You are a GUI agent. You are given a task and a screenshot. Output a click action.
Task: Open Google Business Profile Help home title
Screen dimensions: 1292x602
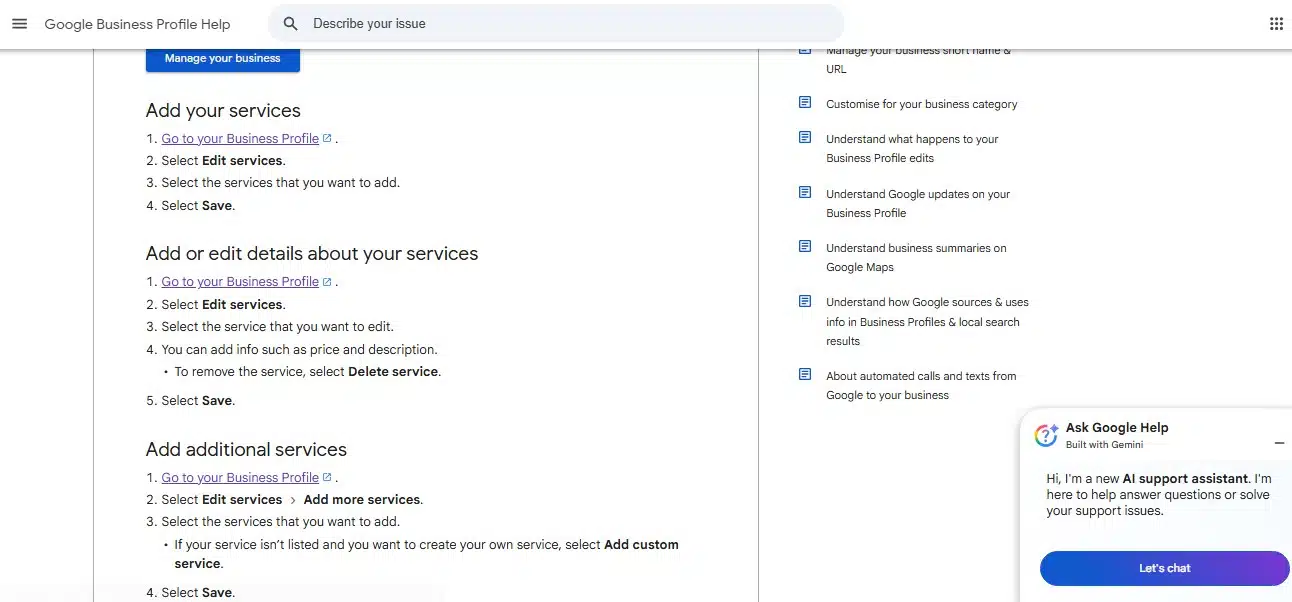tap(137, 24)
